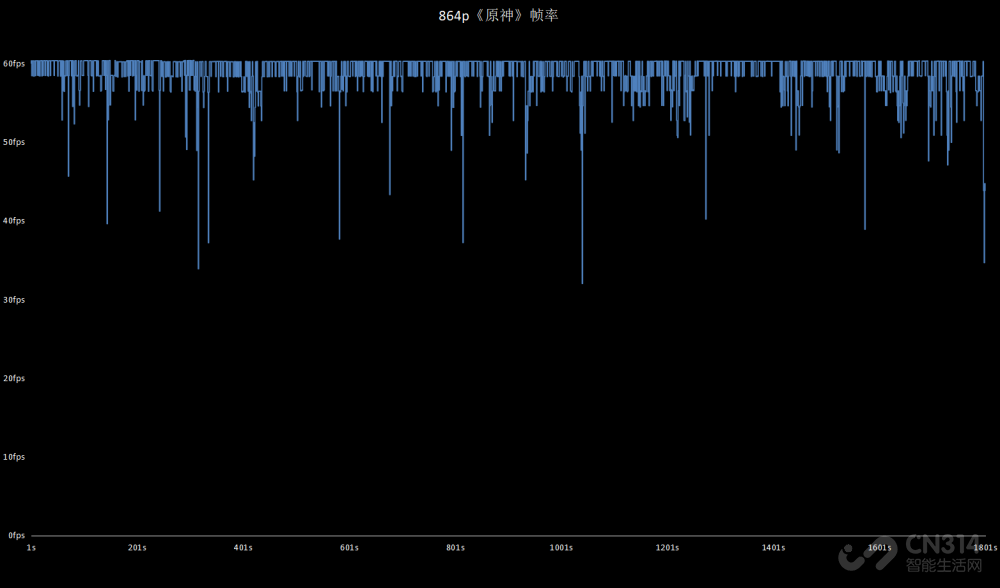This screenshot has height=588, width=1000.
Task: Click the chart title 864p《原神》帧率
Action: 498,15
